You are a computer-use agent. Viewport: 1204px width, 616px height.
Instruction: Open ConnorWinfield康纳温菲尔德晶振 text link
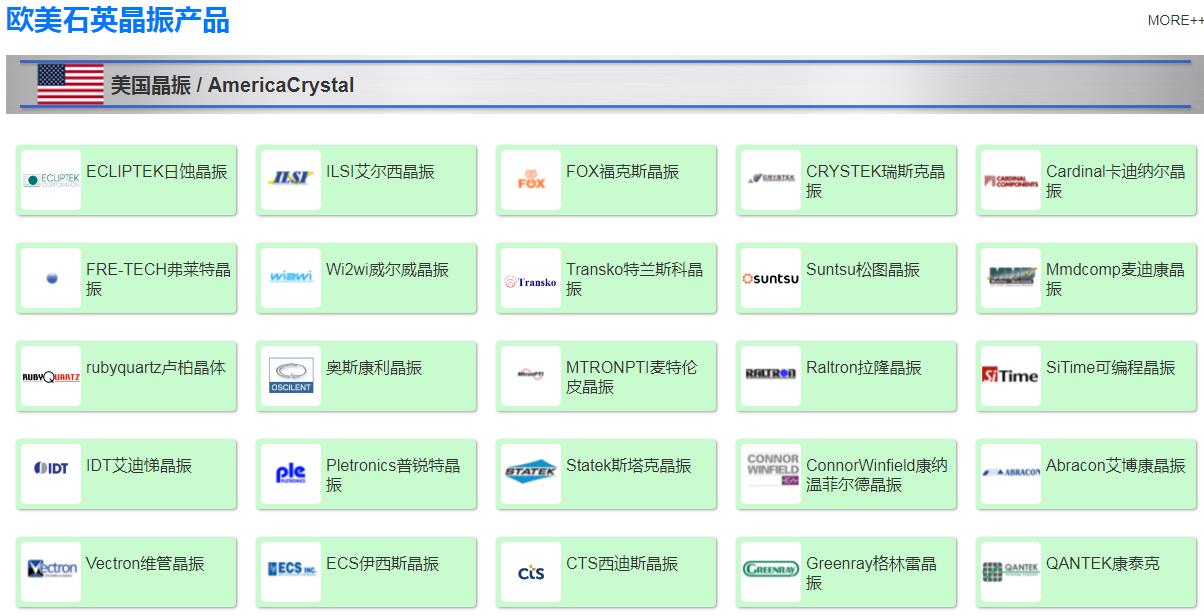point(877,475)
